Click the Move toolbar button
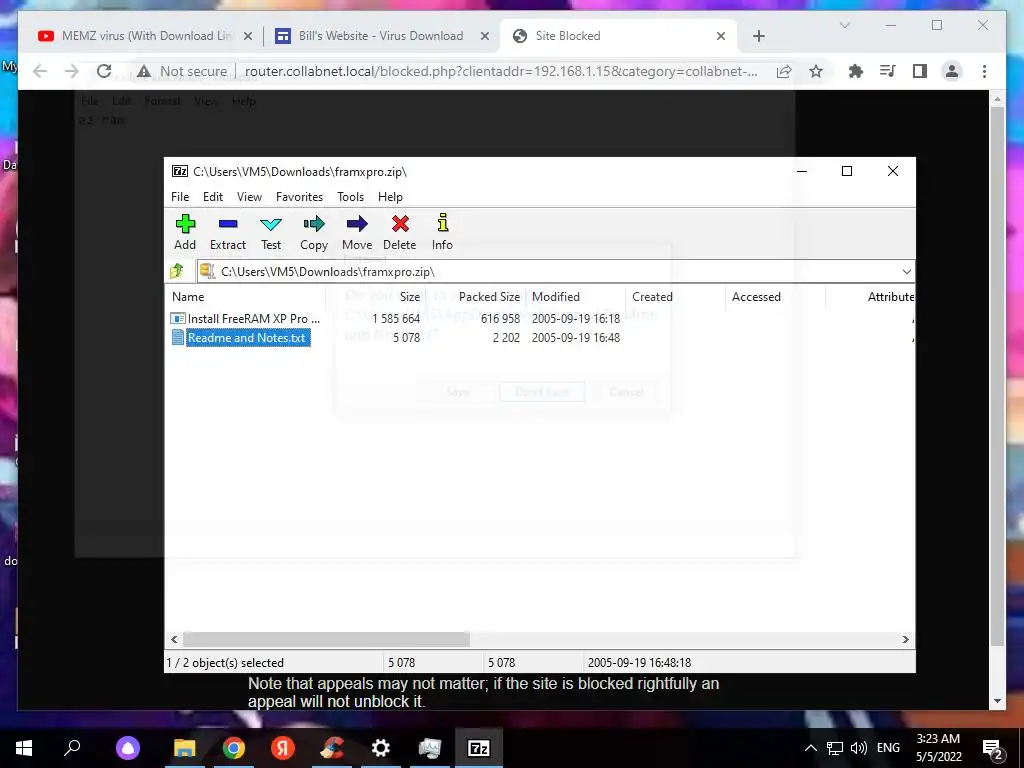This screenshot has height=768, width=1024. click(x=357, y=232)
